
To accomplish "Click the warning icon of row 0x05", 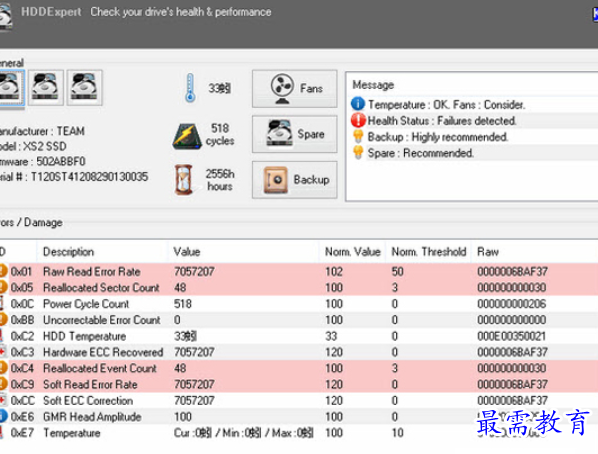I will tap(3, 287).
